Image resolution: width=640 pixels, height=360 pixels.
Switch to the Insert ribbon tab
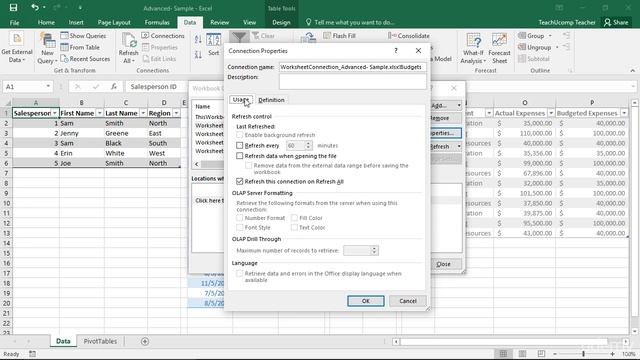point(76,22)
